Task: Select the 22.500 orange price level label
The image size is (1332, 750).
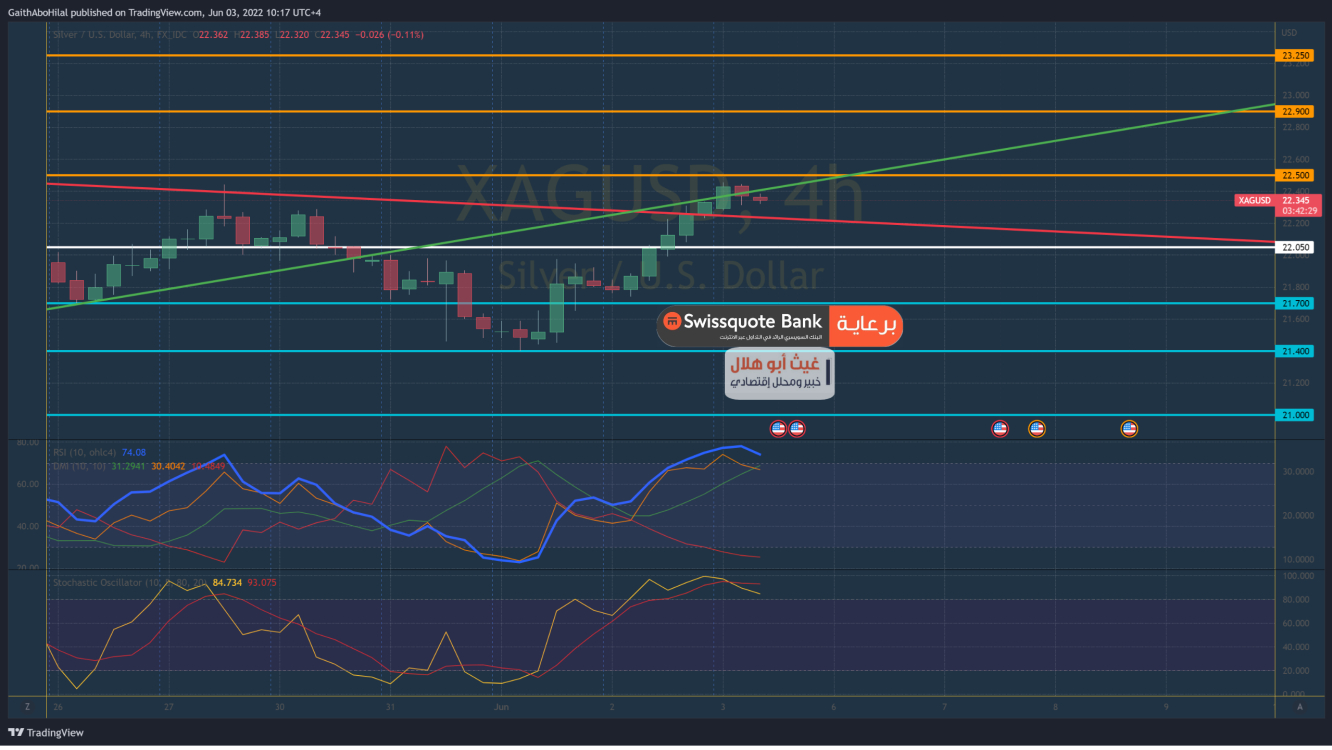Action: click(x=1296, y=175)
